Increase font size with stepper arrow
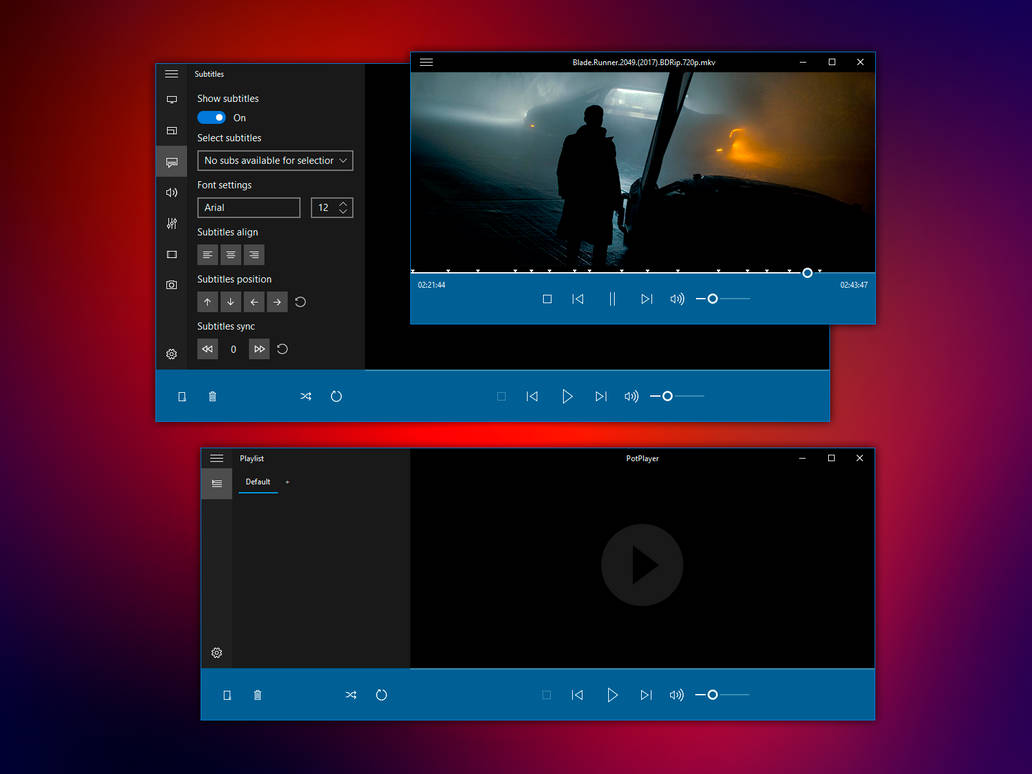1032x774 pixels. click(343, 203)
